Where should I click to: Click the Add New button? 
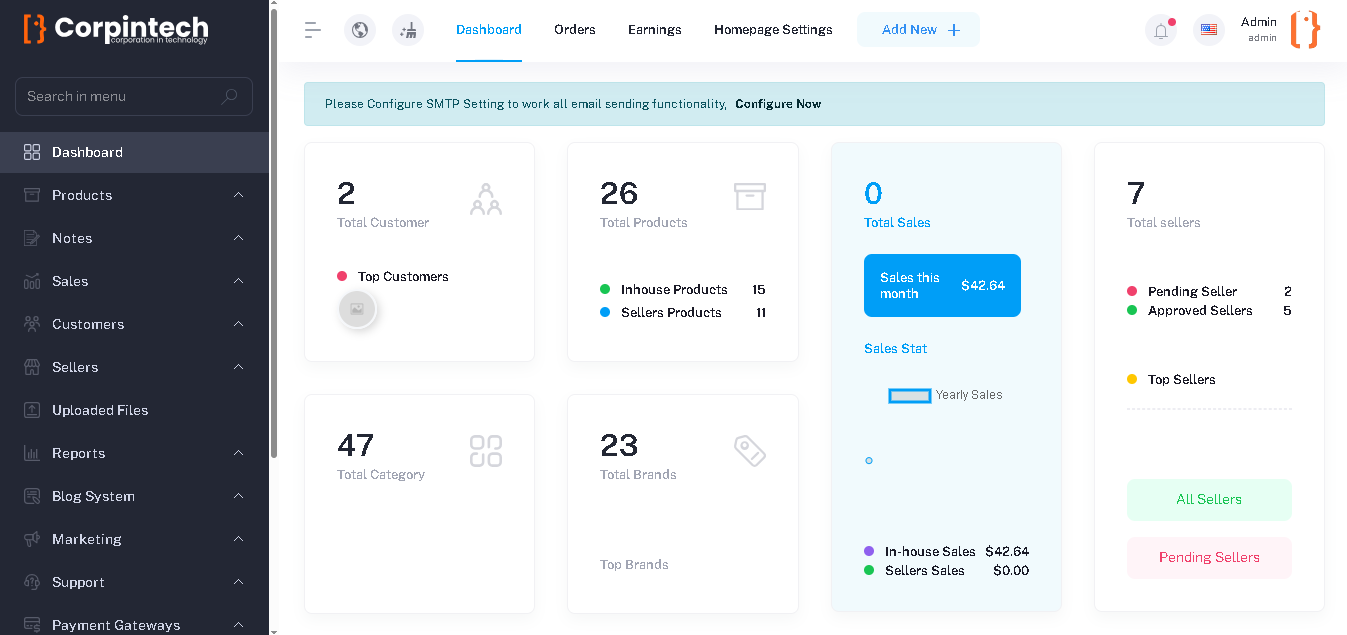919,30
